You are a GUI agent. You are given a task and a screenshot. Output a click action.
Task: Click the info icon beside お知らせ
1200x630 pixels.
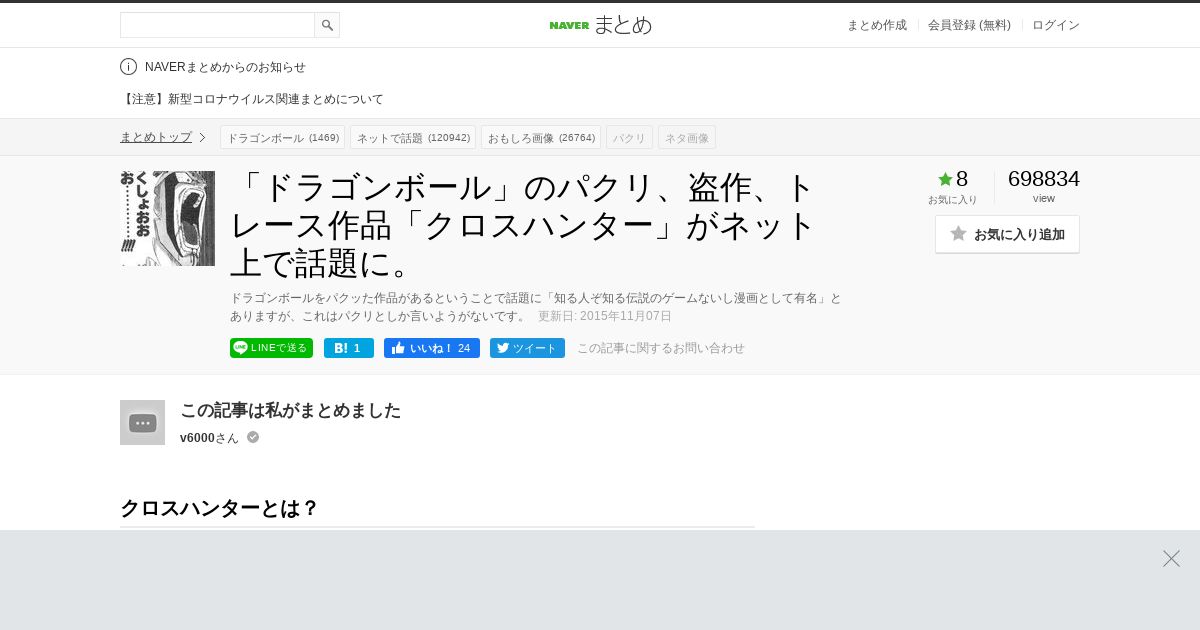click(x=128, y=67)
